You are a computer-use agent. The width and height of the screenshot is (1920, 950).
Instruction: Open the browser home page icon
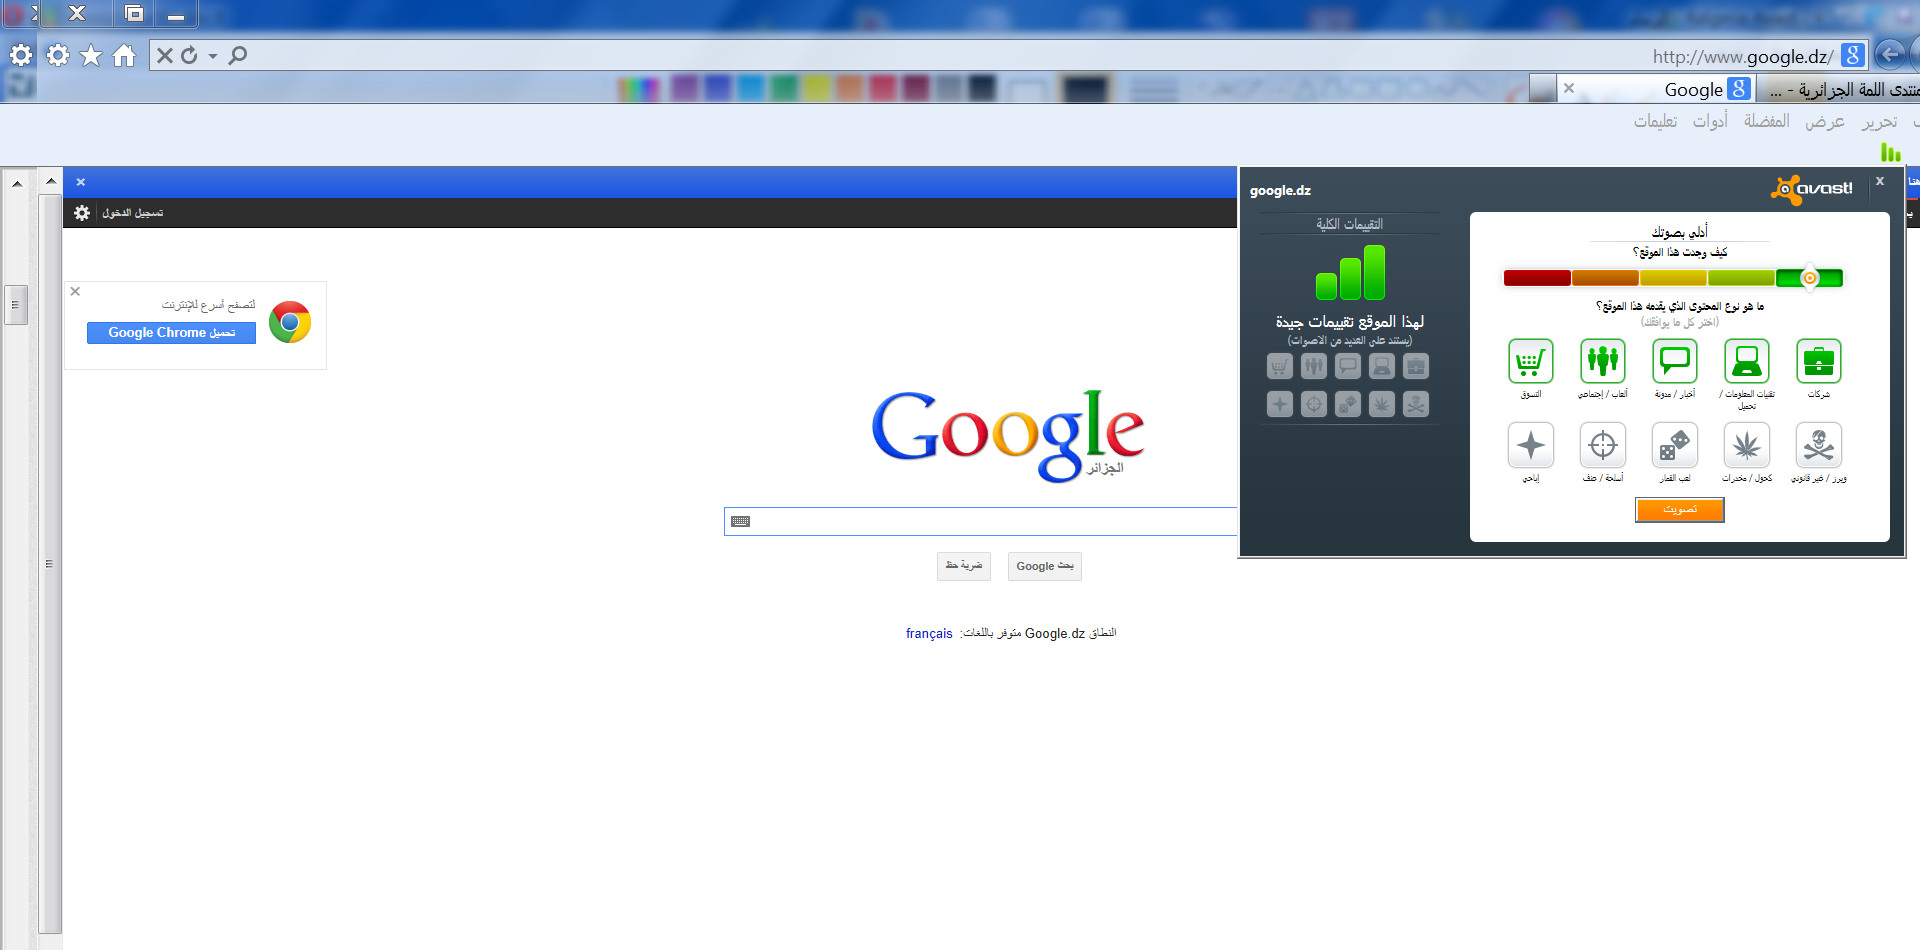(x=124, y=56)
